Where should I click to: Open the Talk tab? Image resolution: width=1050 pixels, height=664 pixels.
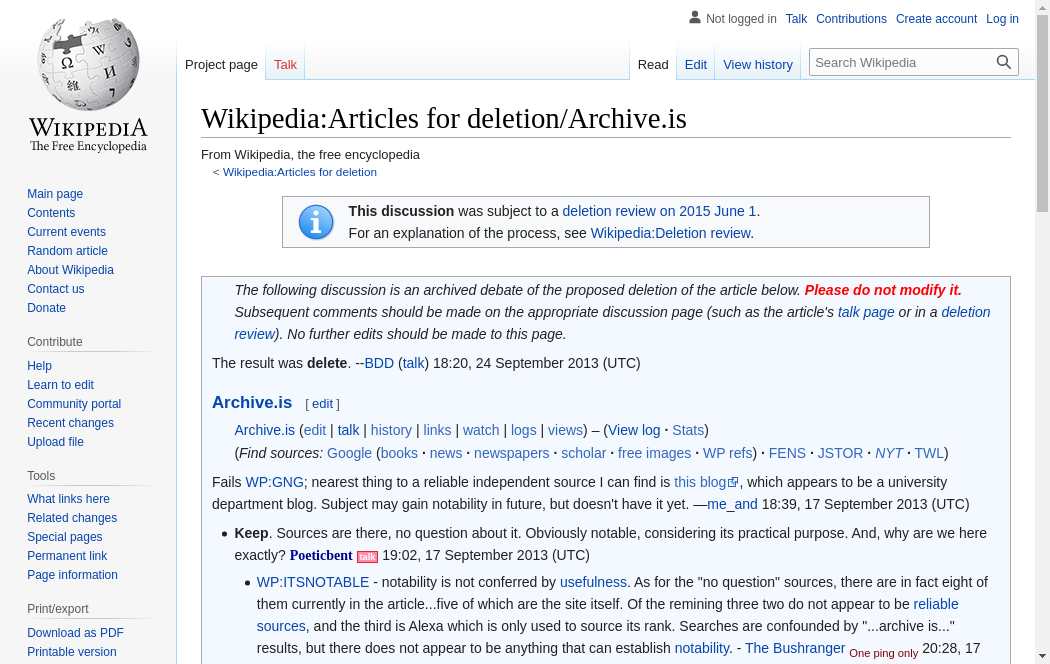coord(285,64)
